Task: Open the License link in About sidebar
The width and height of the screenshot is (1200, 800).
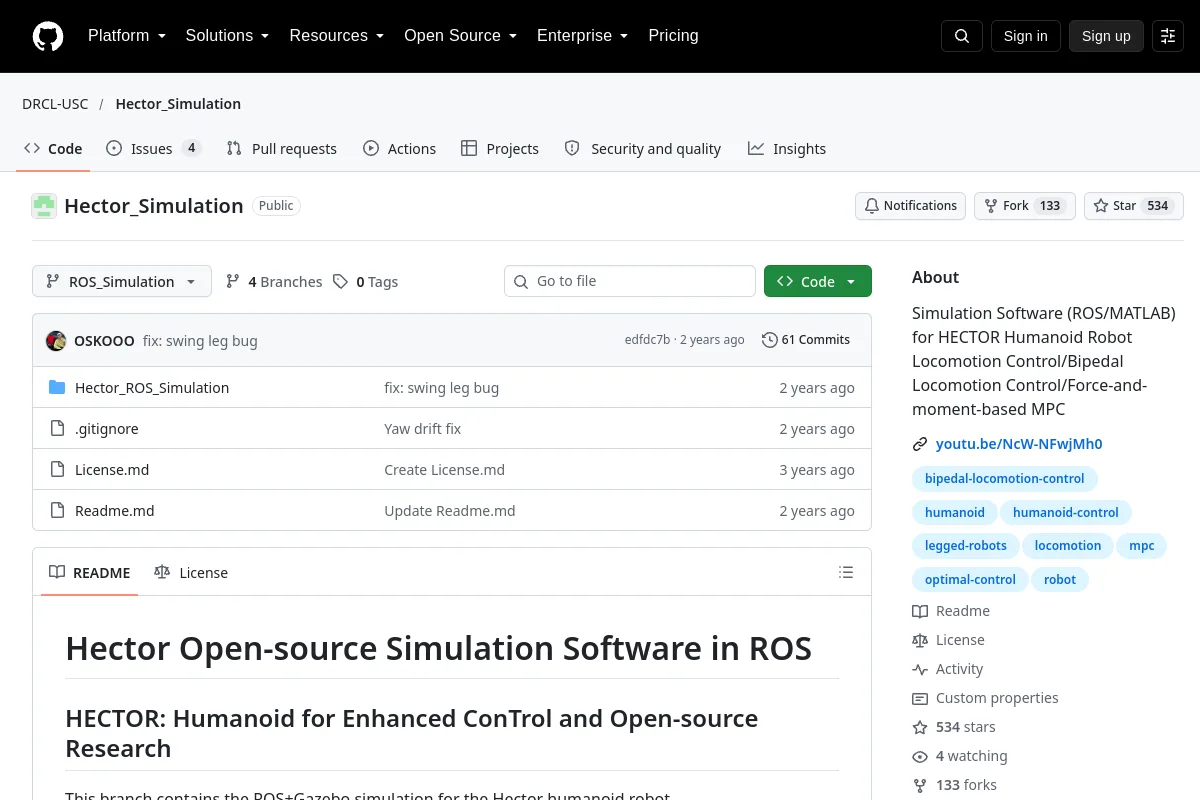Action: pyautogui.click(x=948, y=640)
